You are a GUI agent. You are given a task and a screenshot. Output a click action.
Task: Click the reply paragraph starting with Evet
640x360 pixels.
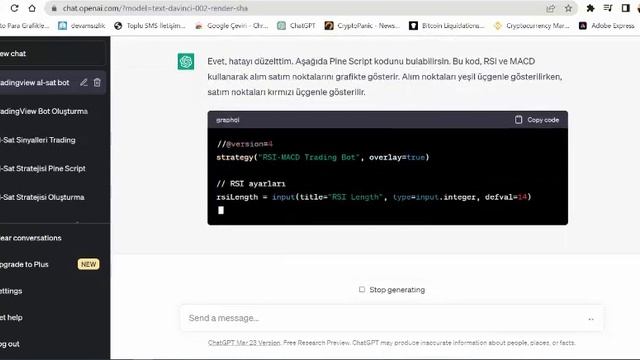click(x=385, y=77)
